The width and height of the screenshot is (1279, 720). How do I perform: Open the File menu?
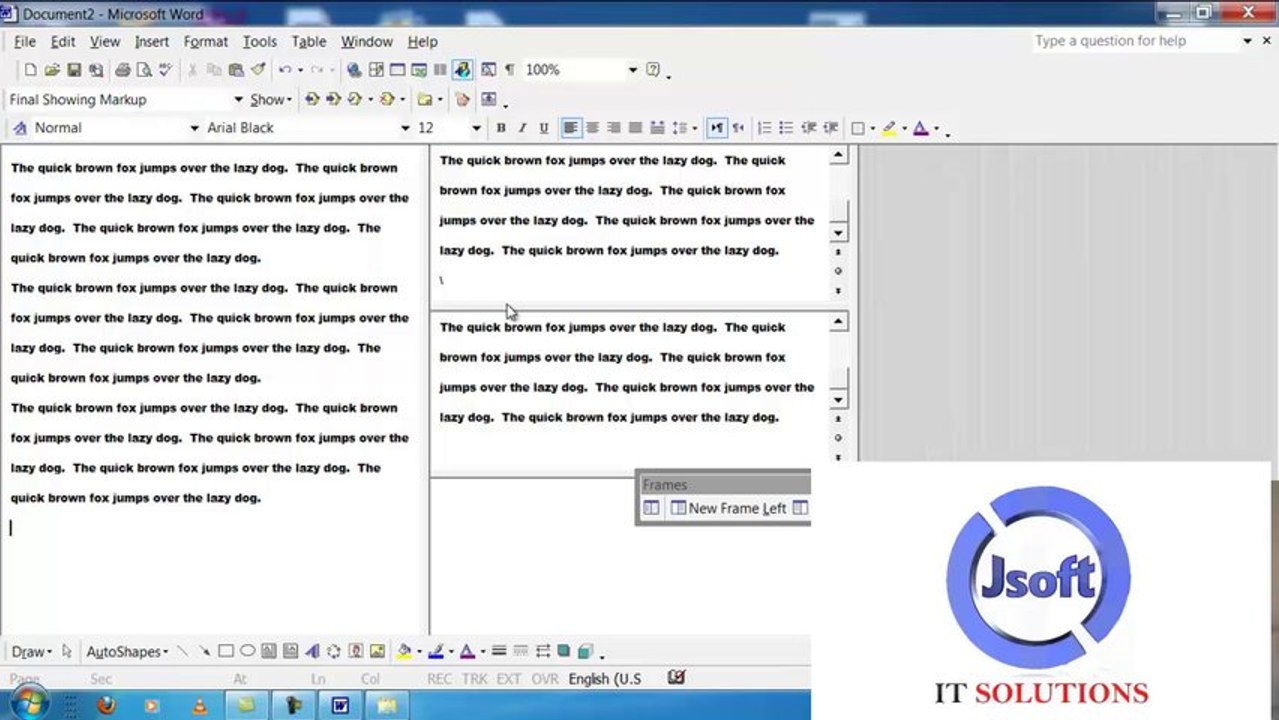[x=25, y=41]
